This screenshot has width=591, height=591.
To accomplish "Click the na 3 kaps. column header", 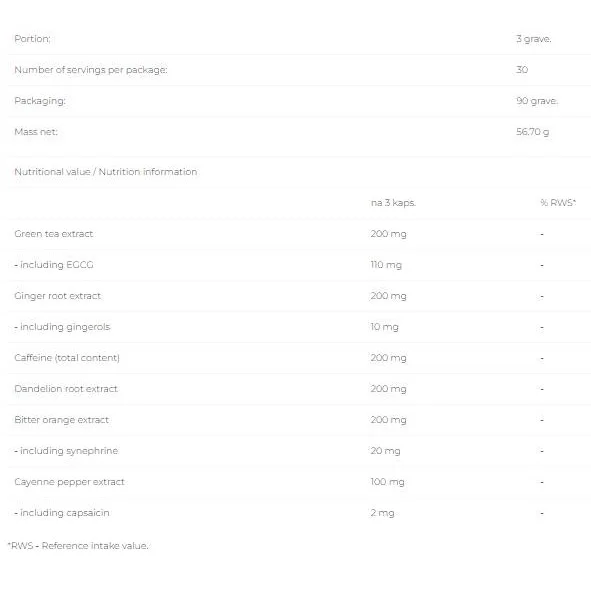I will [x=393, y=203].
